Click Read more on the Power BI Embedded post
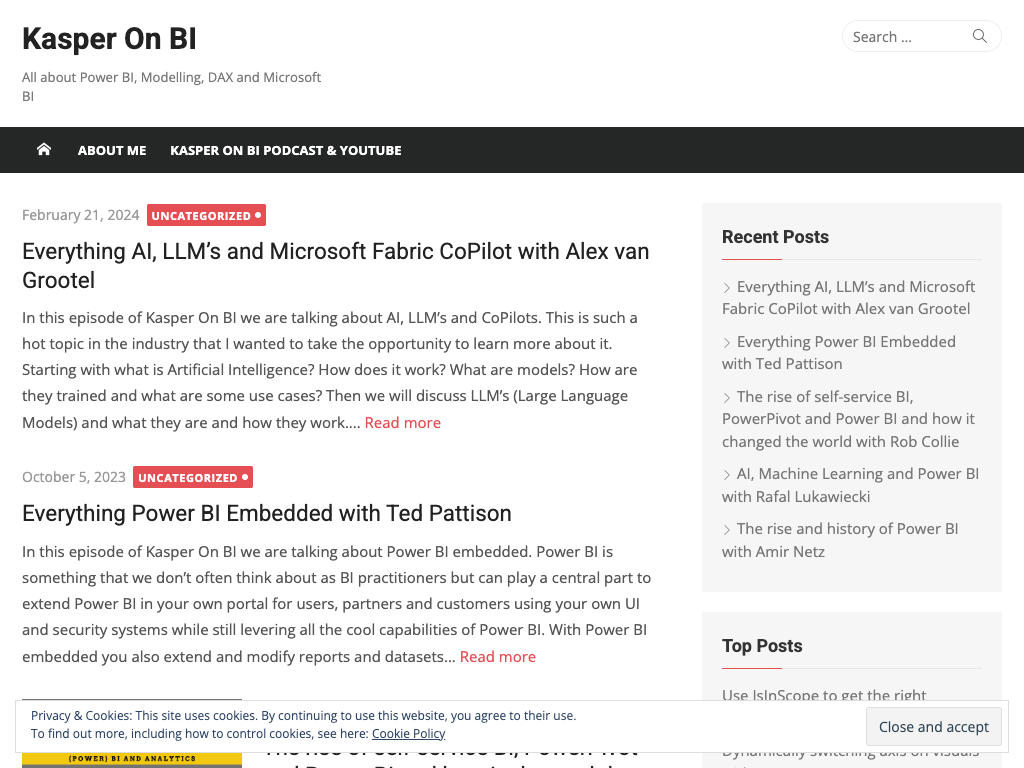 click(x=497, y=656)
